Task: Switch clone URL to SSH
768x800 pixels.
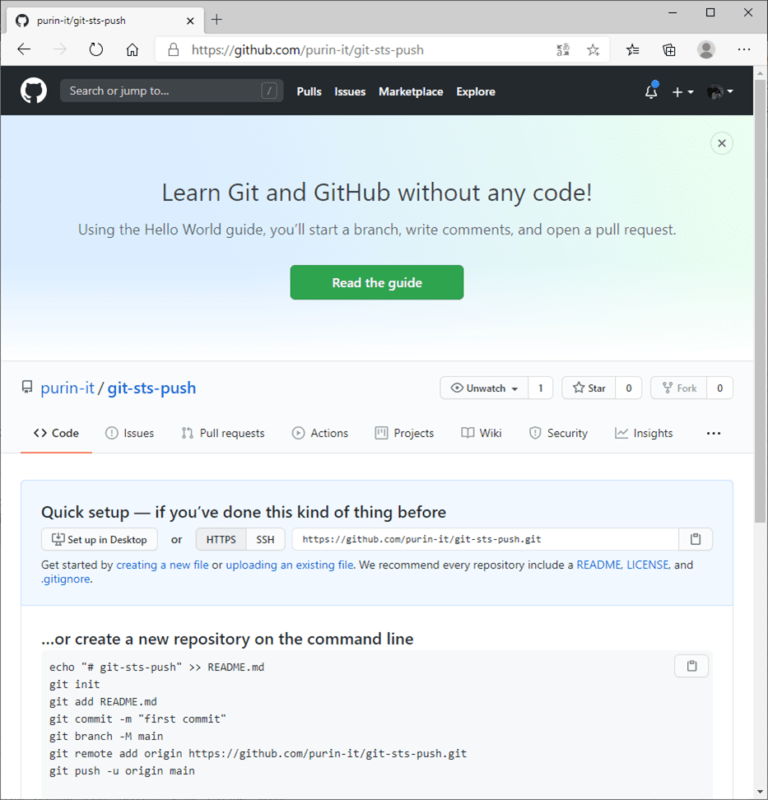Action: pyautogui.click(x=265, y=539)
